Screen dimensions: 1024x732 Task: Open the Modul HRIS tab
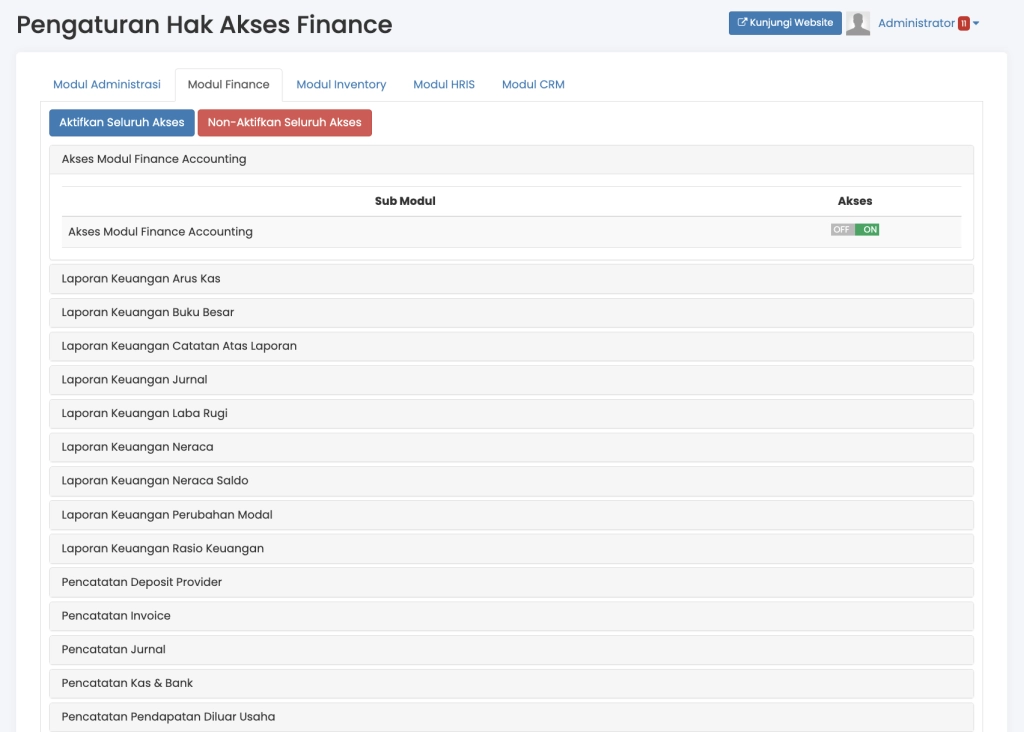pyautogui.click(x=444, y=85)
